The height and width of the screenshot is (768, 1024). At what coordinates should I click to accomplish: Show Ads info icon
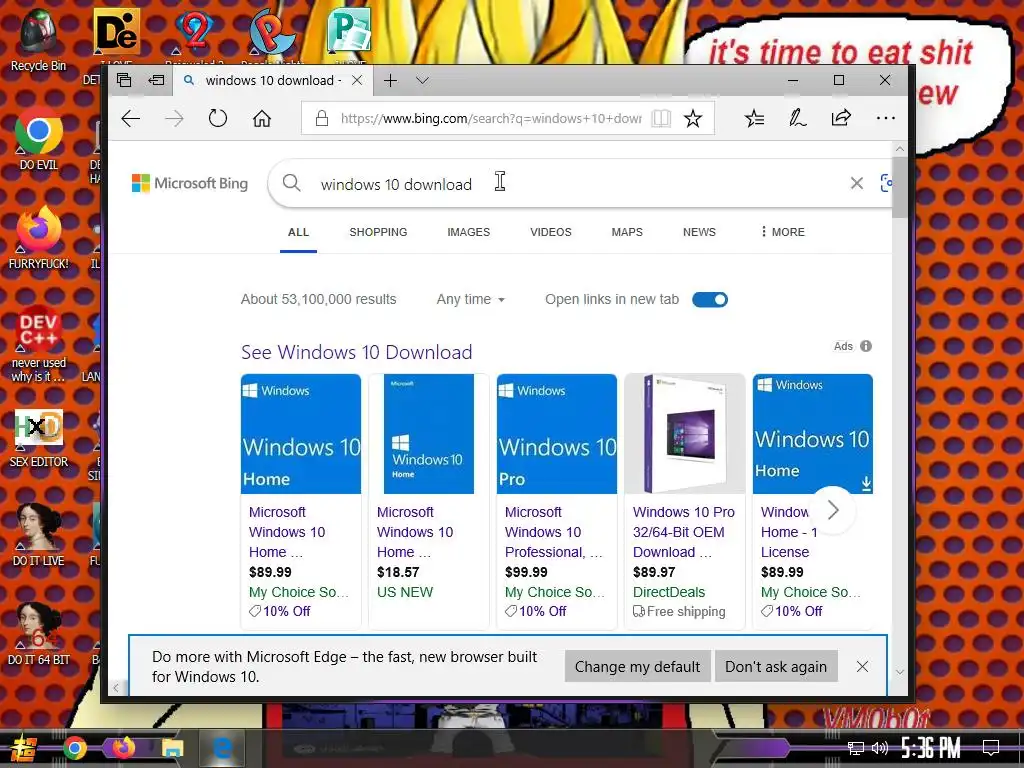point(866,346)
